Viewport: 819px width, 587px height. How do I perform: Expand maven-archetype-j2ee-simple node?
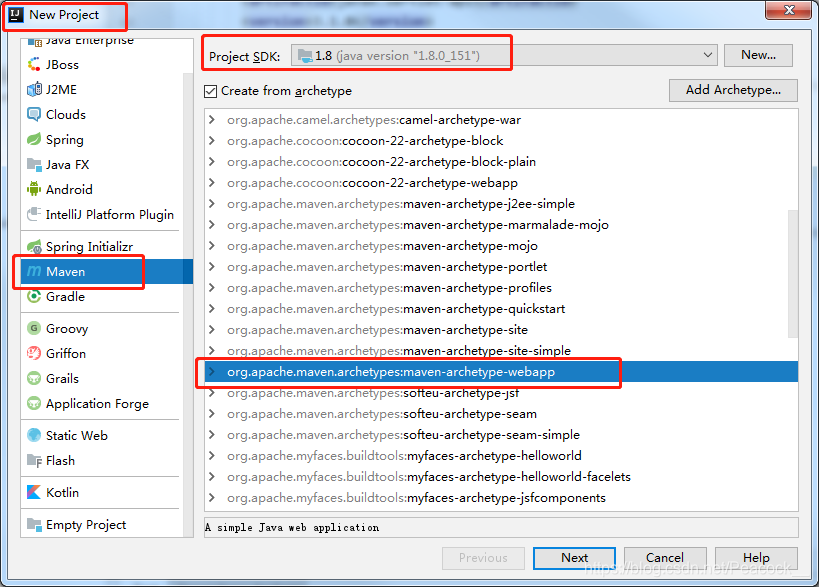tap(212, 204)
